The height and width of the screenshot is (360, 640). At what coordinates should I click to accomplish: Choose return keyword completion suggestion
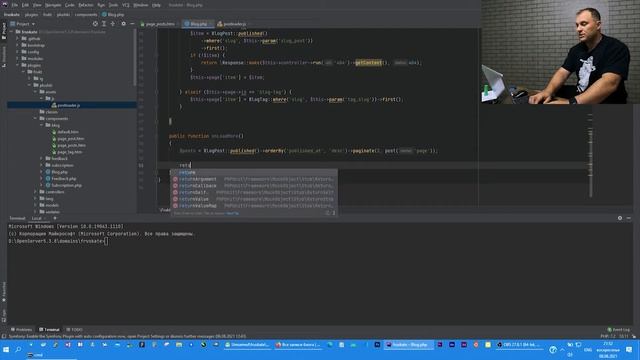pyautogui.click(x=254, y=172)
